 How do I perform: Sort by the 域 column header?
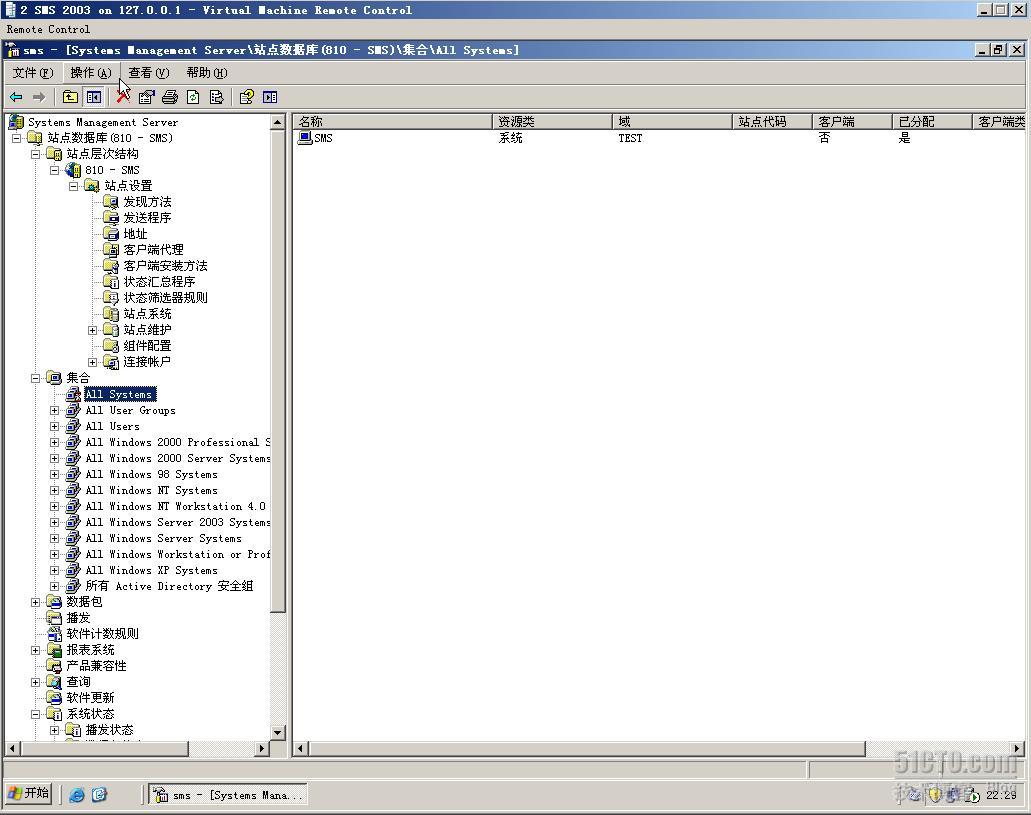point(673,122)
